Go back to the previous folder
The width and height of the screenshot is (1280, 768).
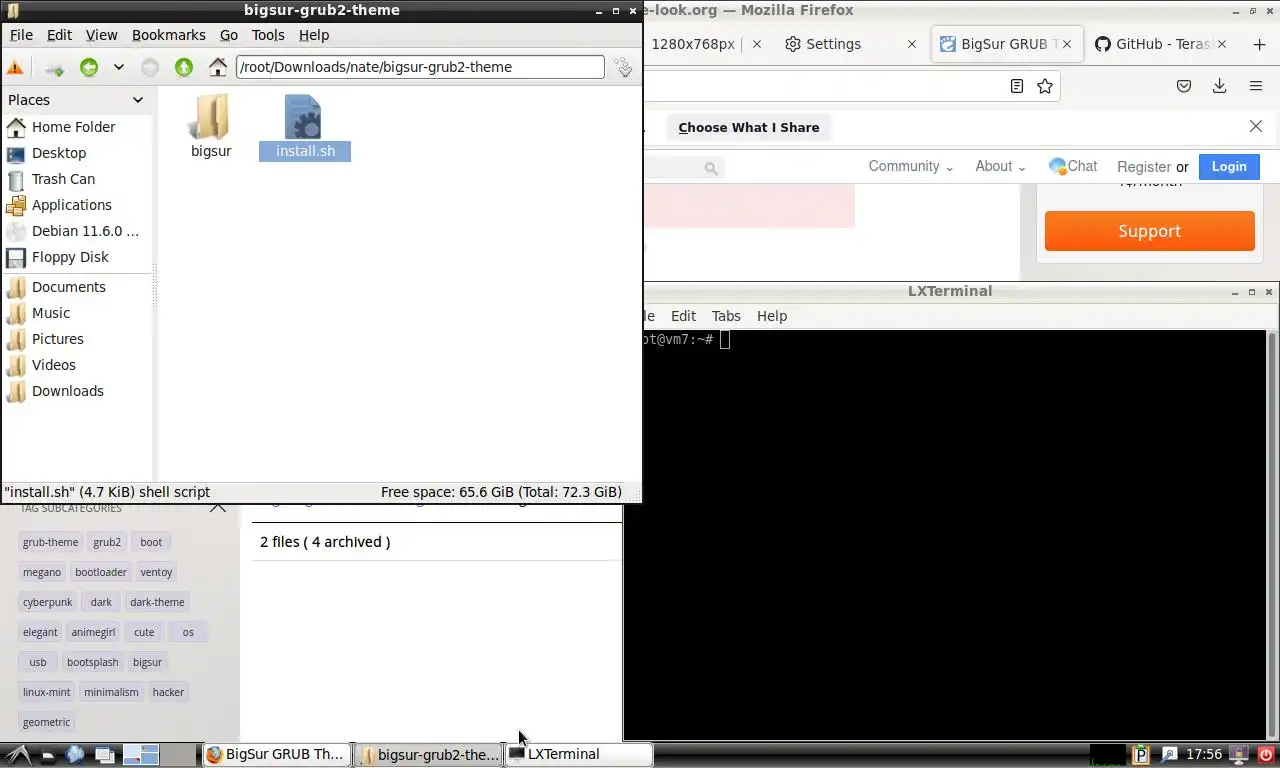tap(89, 67)
